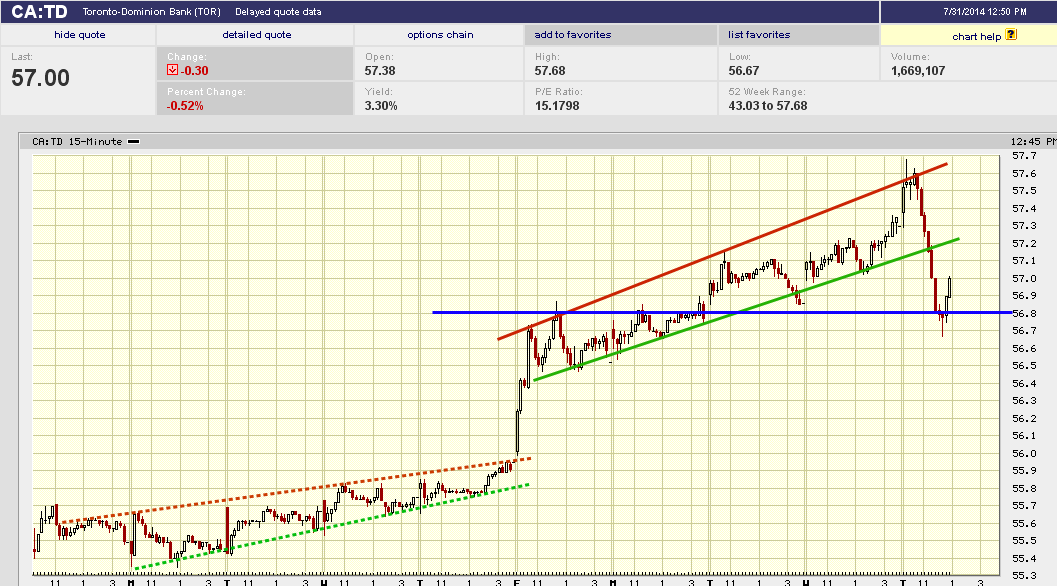Viewport: 1057px width, 586px height.
Task: Click the hide quote link
Action: point(80,34)
